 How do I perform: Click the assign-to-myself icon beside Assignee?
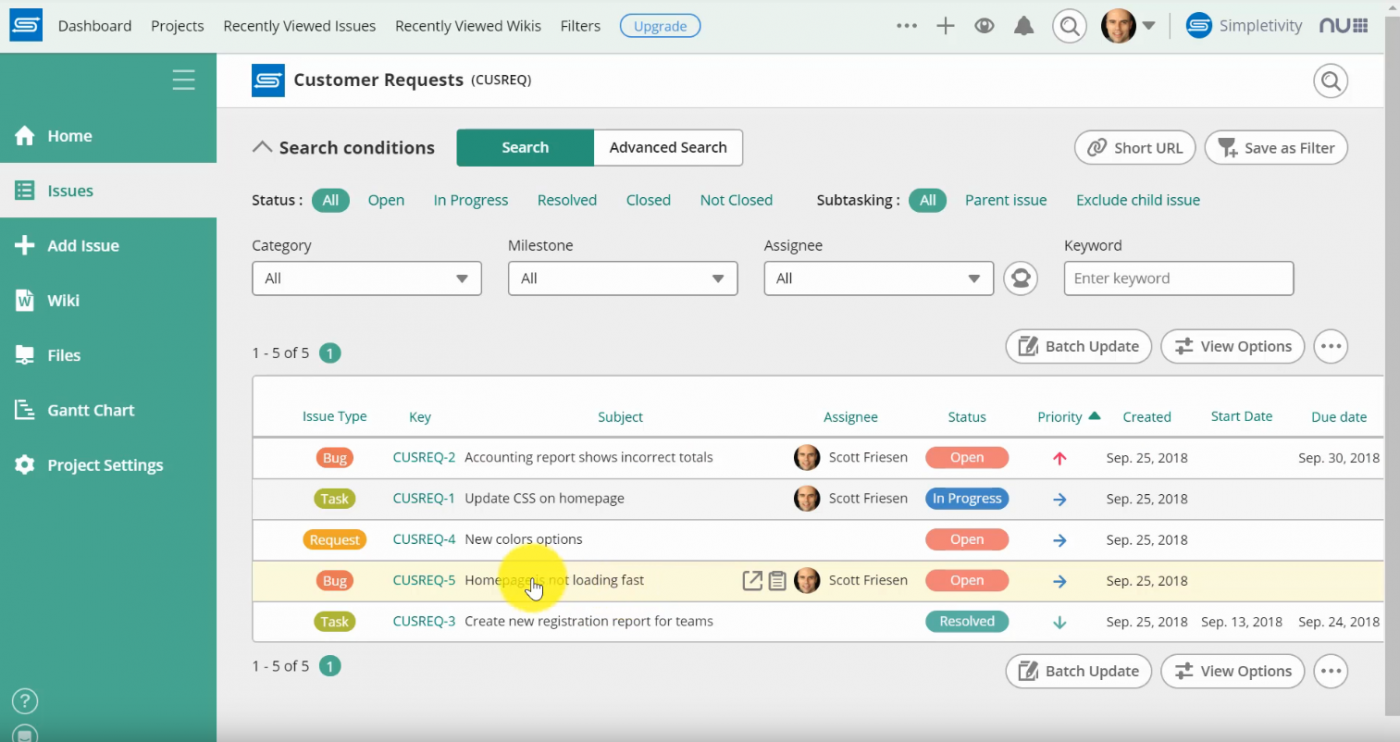(x=1020, y=278)
